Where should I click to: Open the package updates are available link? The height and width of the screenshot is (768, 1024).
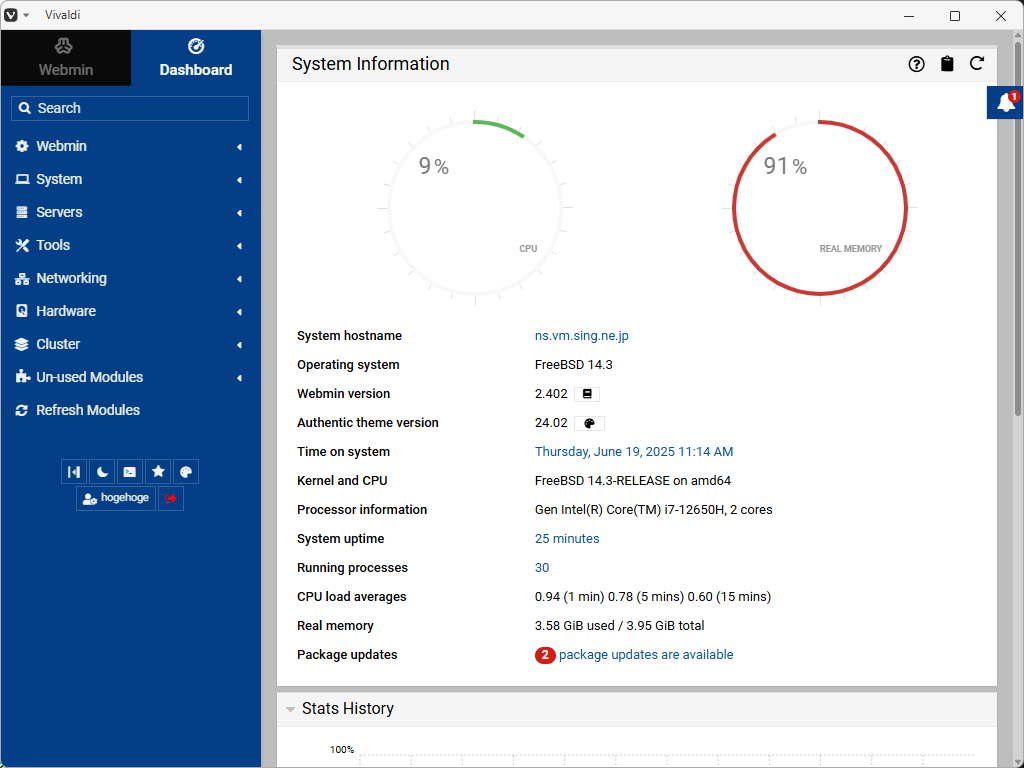click(x=646, y=654)
